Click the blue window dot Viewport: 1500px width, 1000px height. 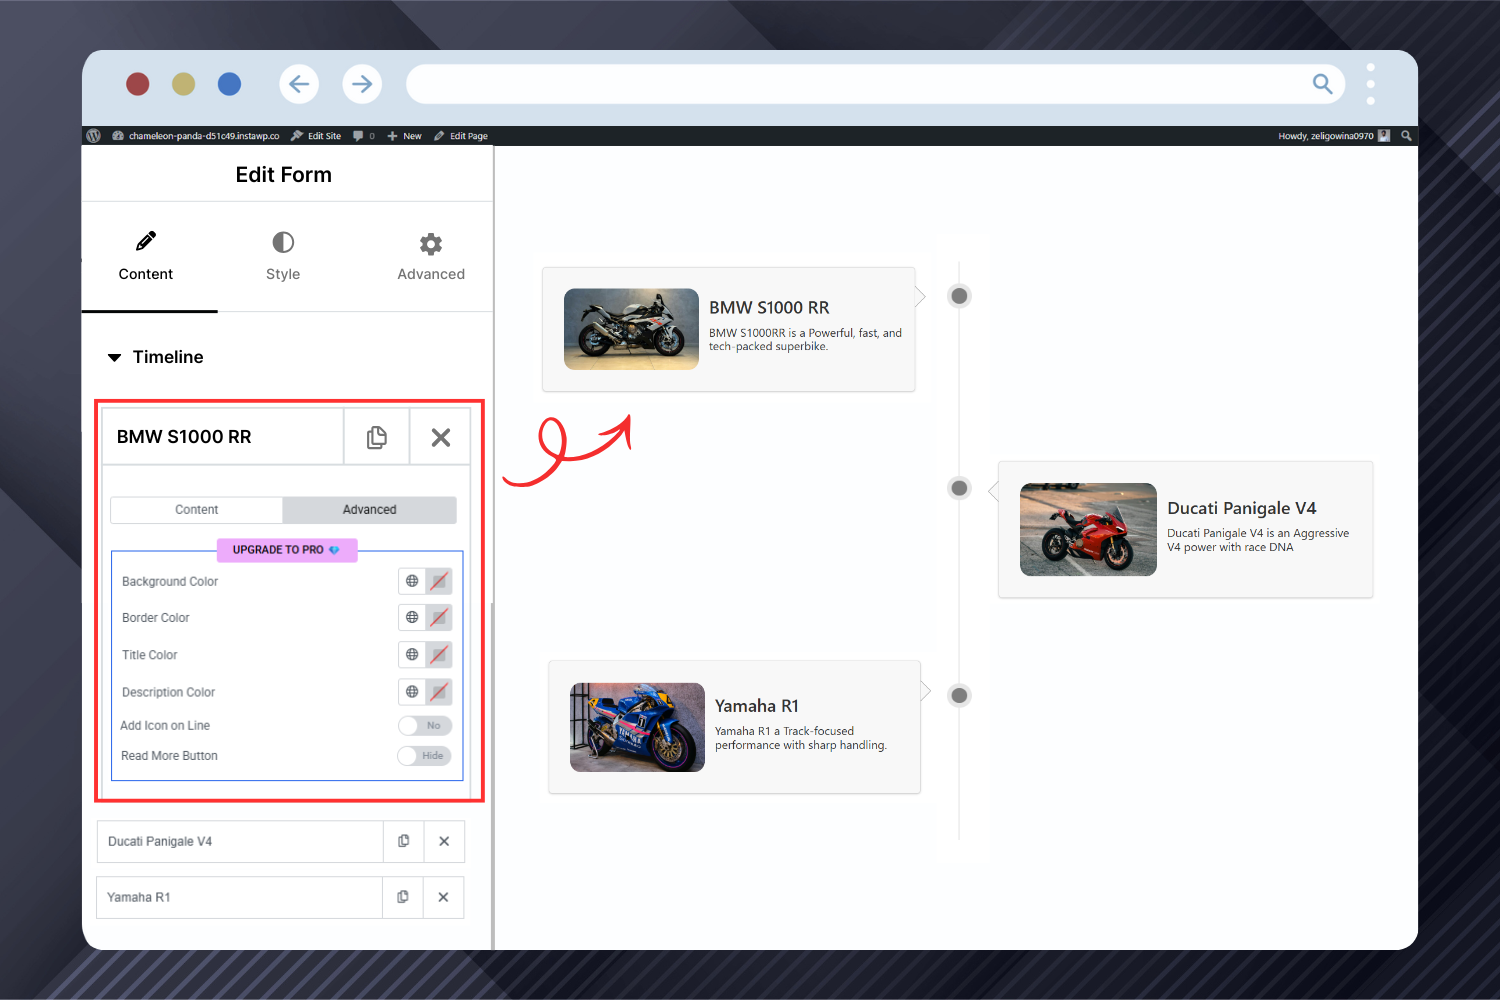click(229, 84)
